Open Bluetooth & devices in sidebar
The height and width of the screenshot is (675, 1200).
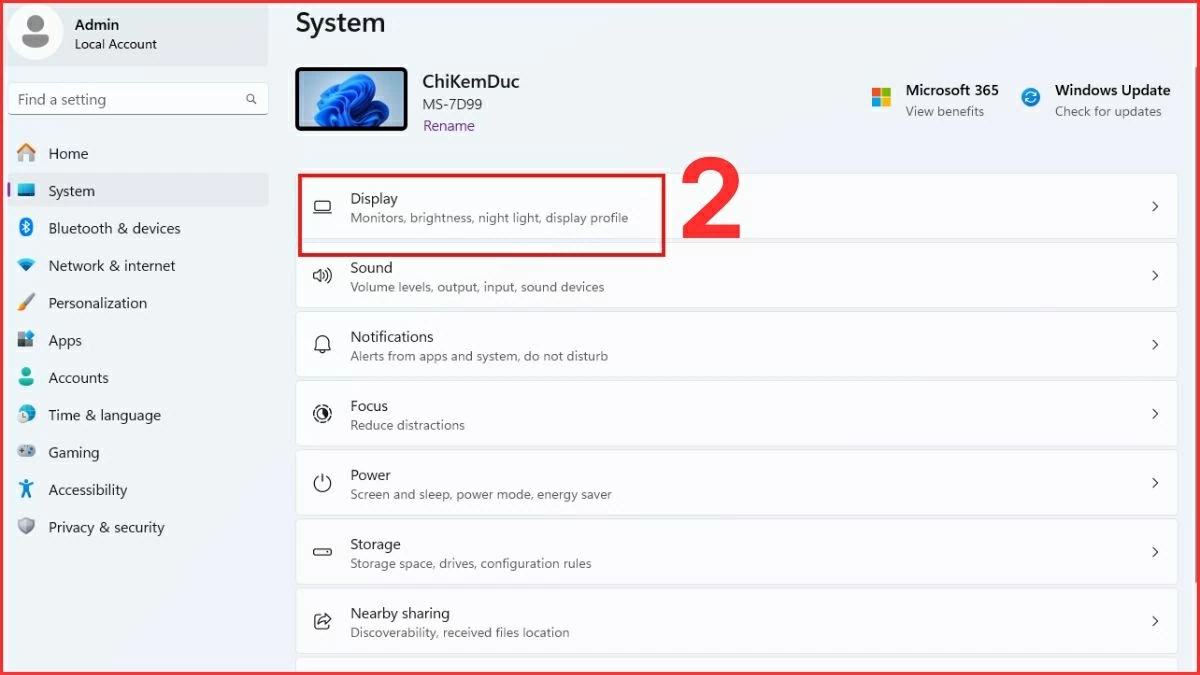(114, 228)
